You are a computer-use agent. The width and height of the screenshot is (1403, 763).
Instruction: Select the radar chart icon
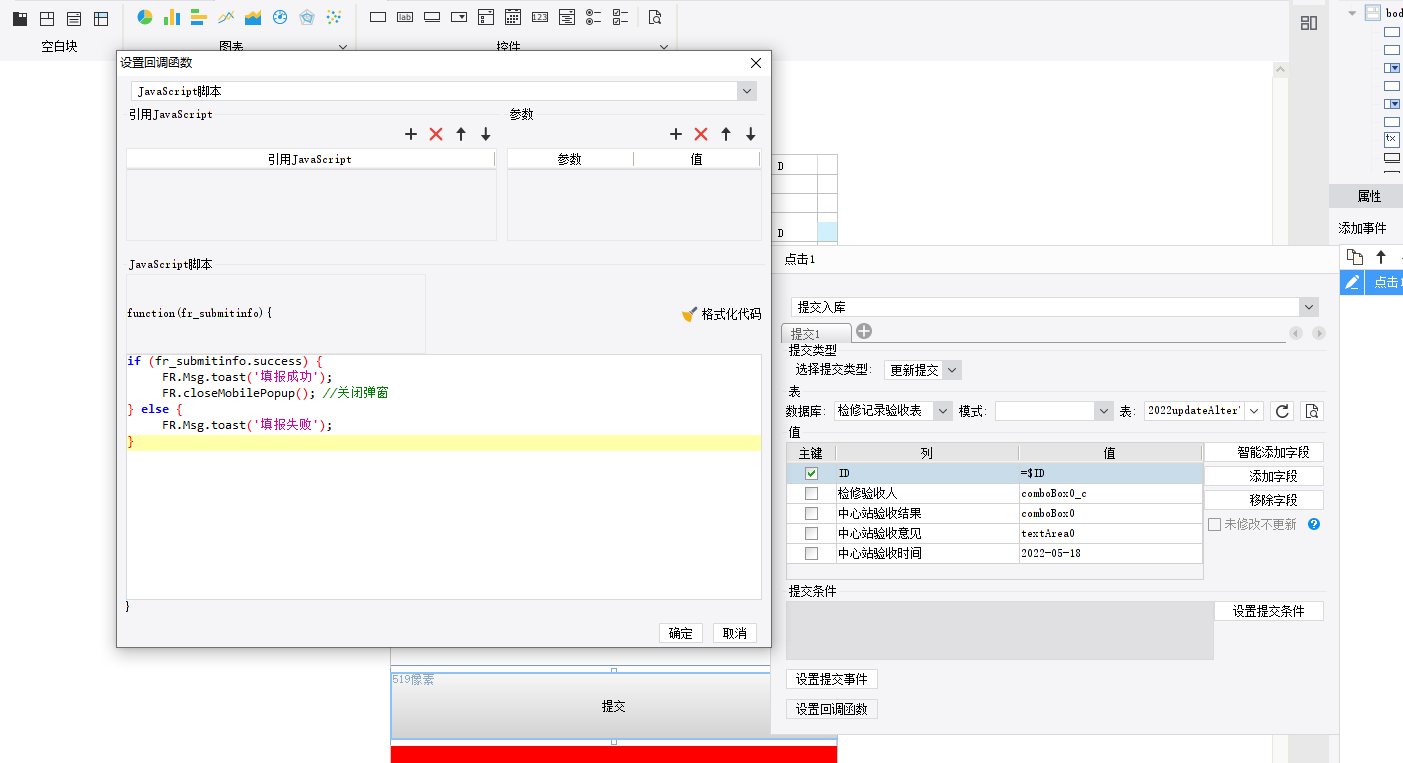point(307,17)
